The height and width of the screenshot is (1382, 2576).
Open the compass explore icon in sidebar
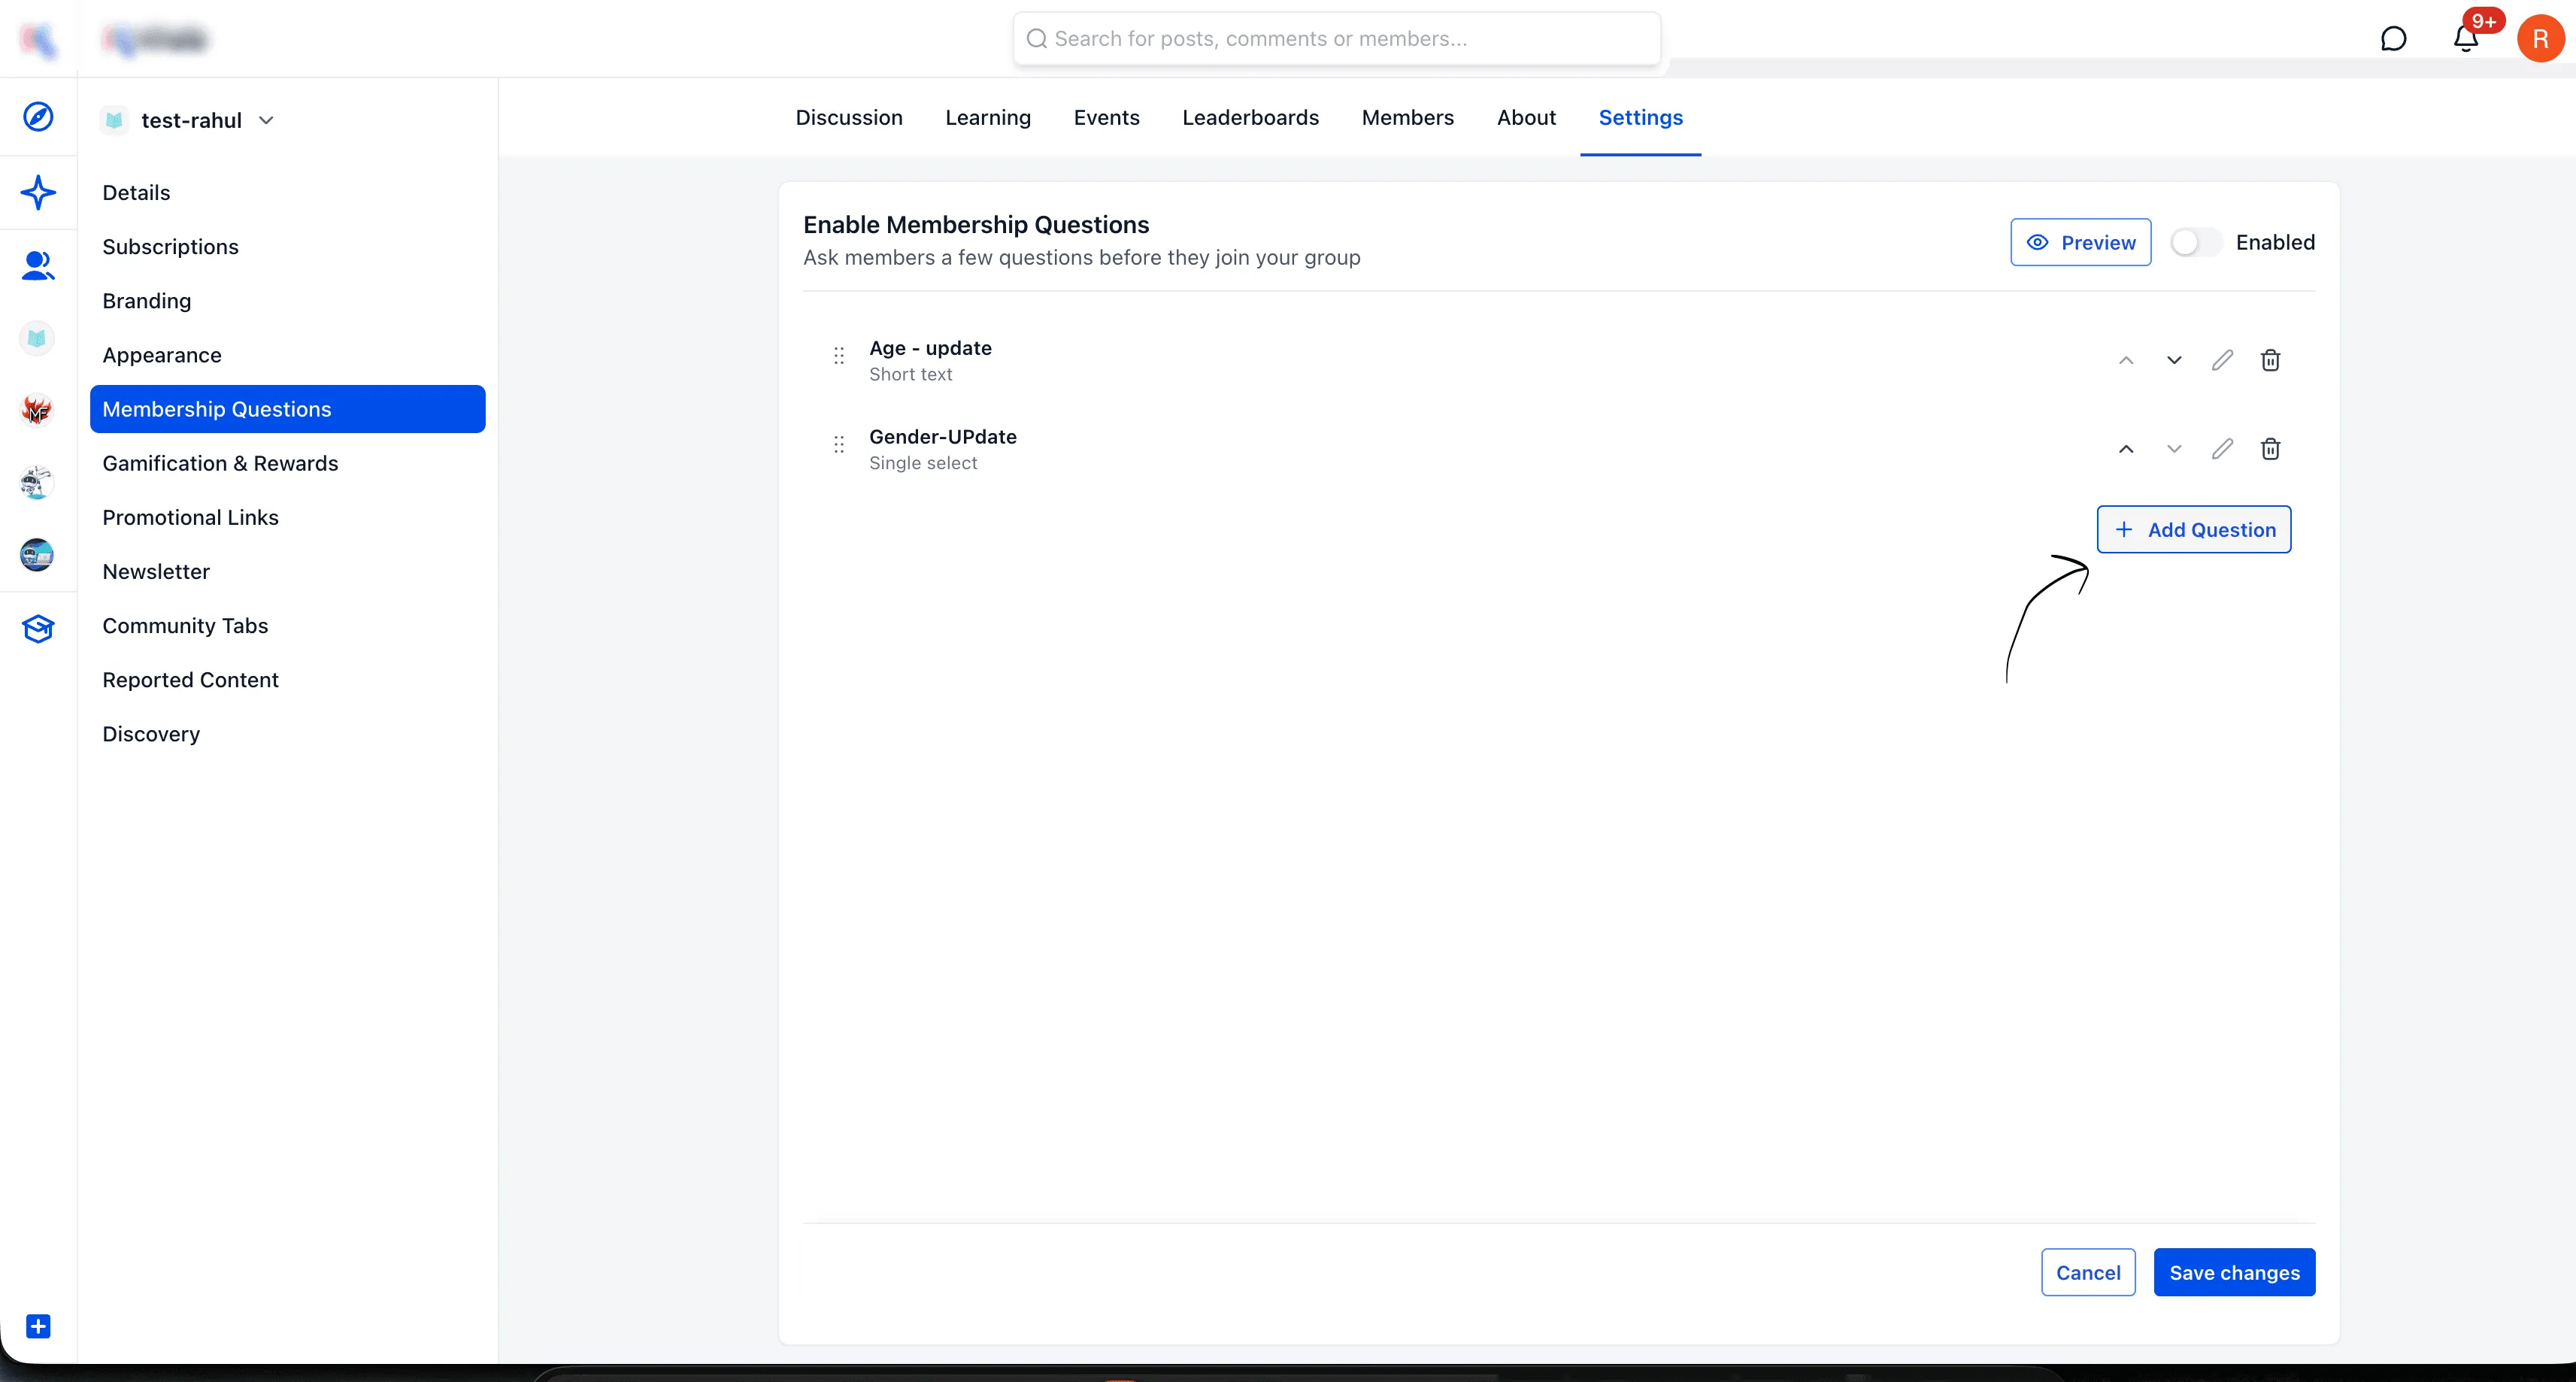pos(38,117)
